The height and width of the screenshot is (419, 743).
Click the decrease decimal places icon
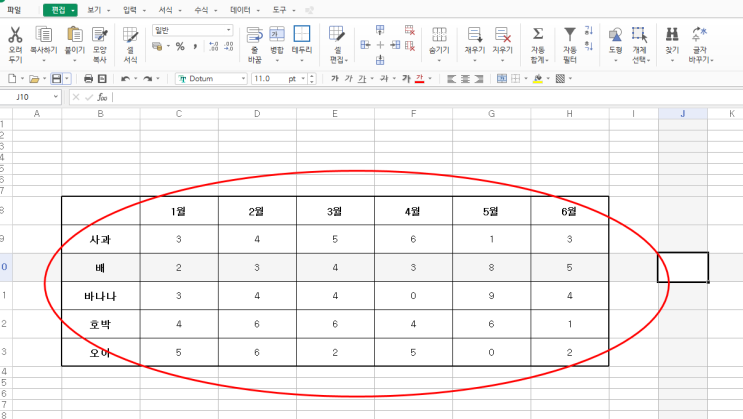pos(229,46)
